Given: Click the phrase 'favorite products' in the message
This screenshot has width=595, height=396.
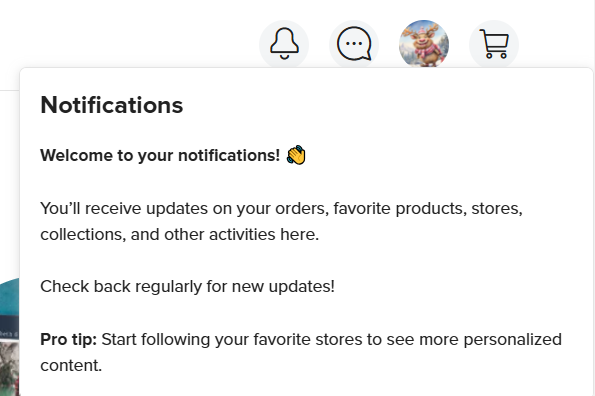Looking at the screenshot, I should tap(400, 209).
